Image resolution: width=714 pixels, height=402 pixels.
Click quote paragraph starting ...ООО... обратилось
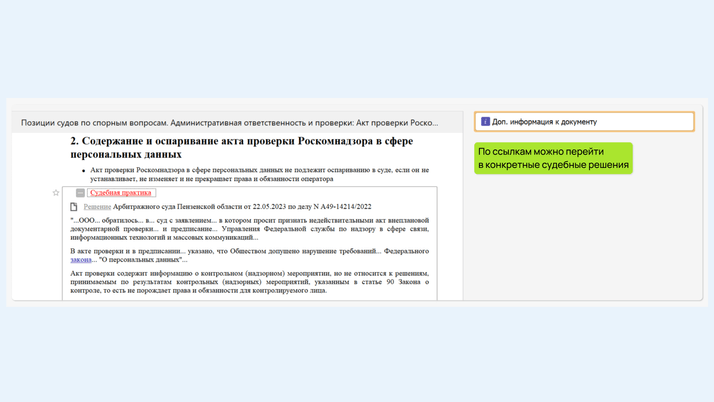pos(250,229)
